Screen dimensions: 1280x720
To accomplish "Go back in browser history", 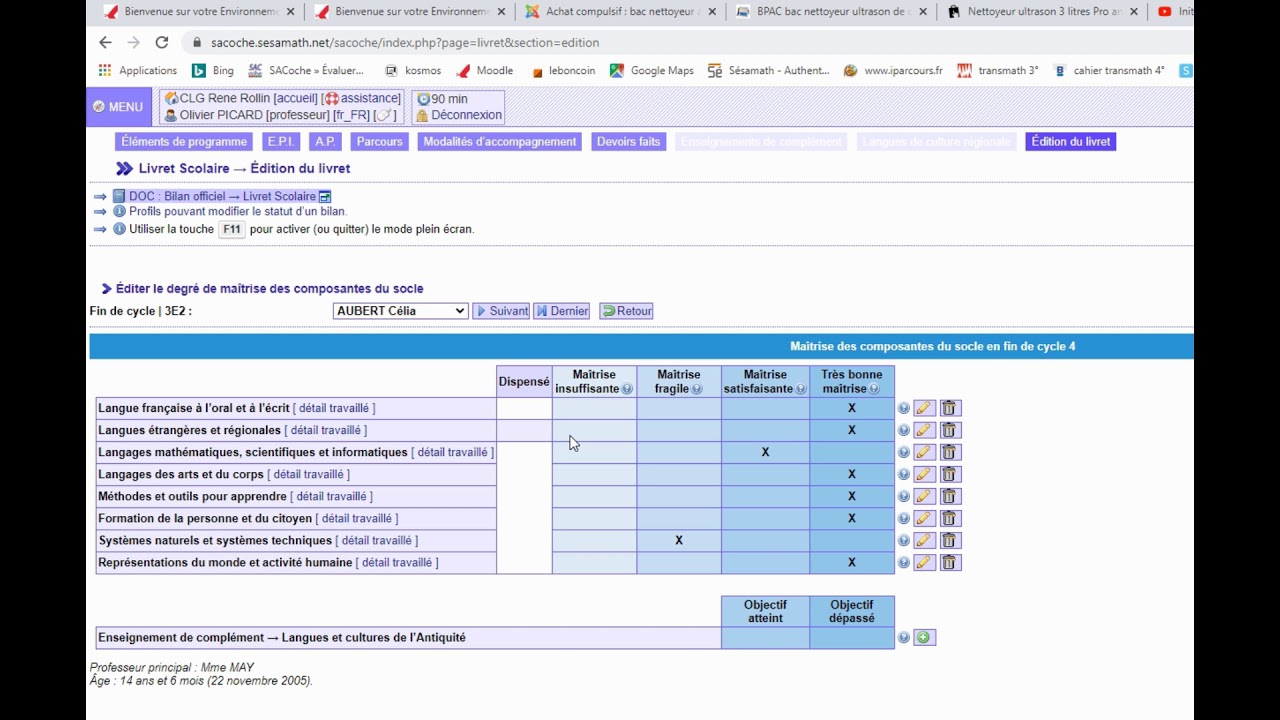I will pyautogui.click(x=105, y=43).
